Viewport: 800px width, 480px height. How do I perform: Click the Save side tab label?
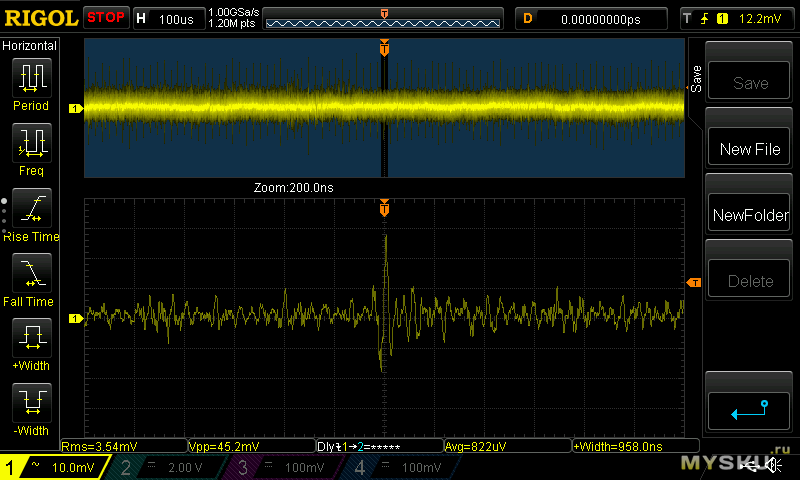[x=696, y=79]
